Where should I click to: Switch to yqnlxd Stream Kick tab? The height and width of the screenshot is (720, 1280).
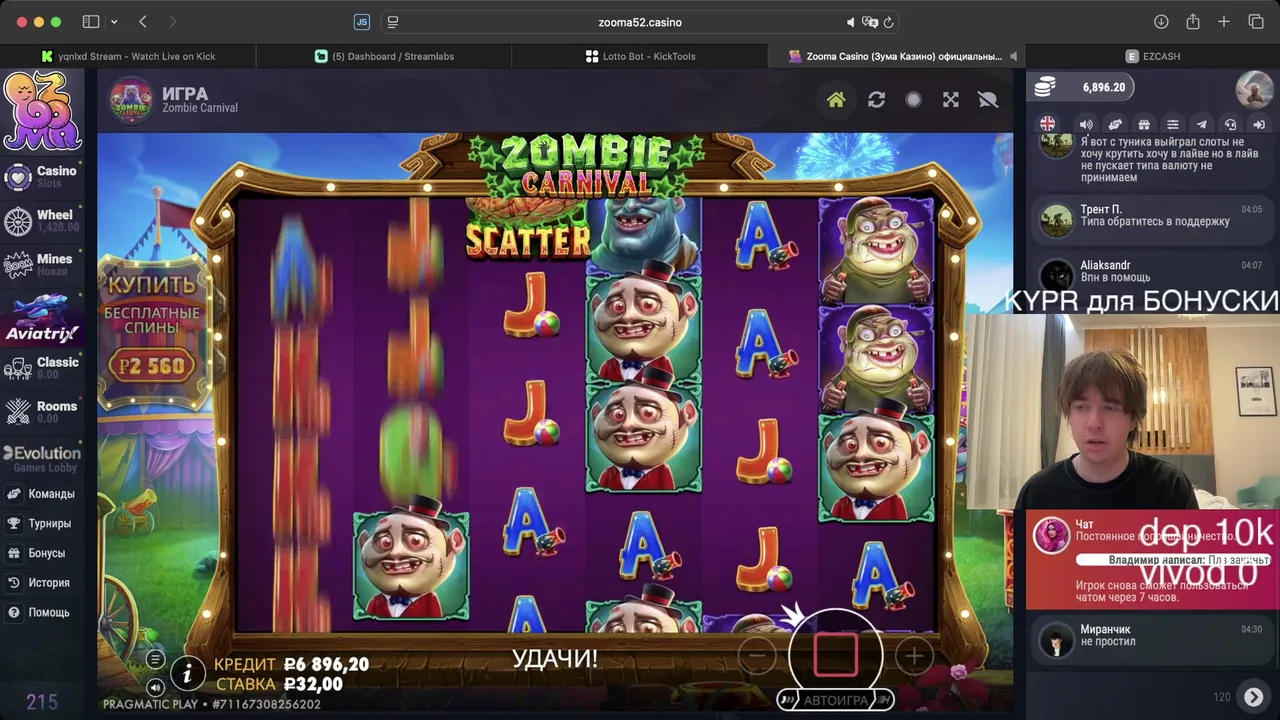point(128,56)
